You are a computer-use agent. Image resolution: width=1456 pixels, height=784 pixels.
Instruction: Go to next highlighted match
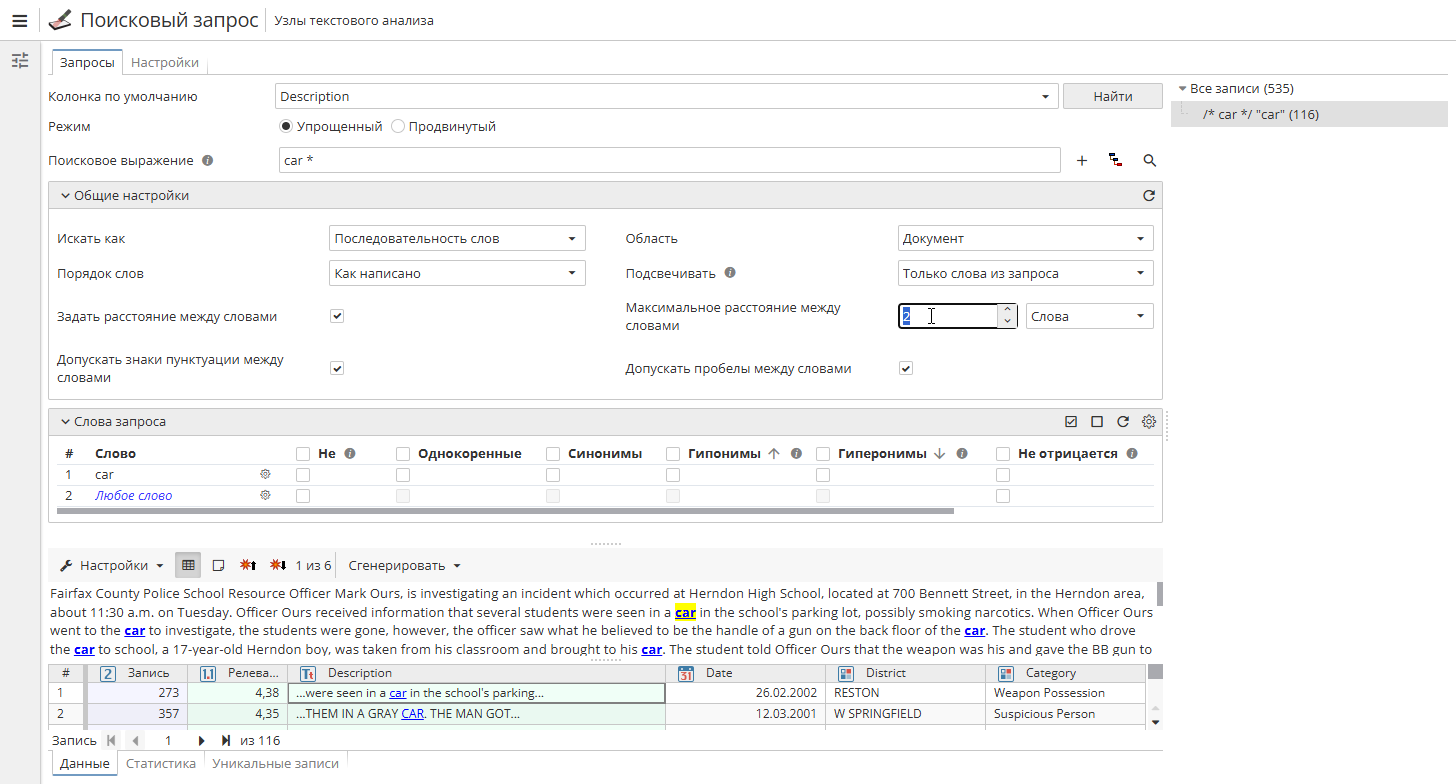point(279,565)
